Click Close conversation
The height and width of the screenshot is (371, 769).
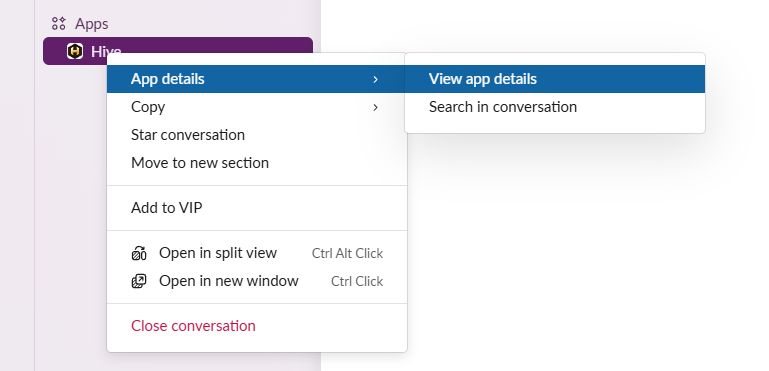(x=257, y=326)
